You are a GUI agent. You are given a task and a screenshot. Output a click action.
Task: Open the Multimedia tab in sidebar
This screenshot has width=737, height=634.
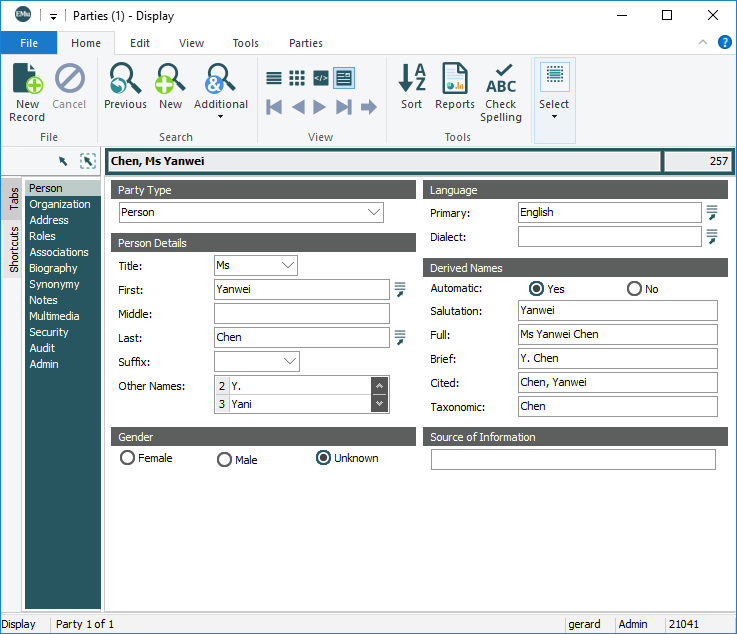54,316
